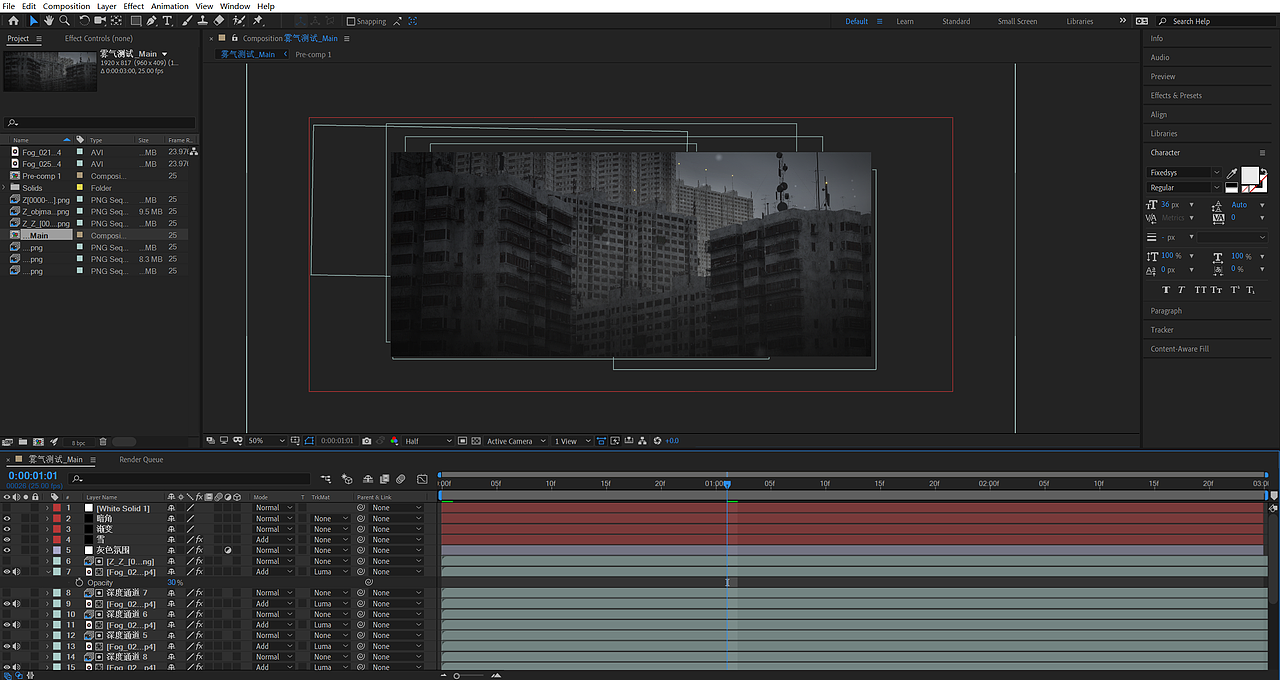Open the Fixedsys font family dropdown
Screen dimensions: 1280x680
(x=1184, y=173)
